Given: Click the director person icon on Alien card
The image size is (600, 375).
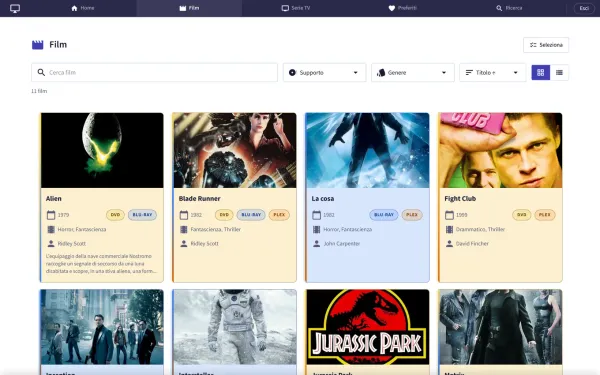Looking at the screenshot, I should point(51,243).
